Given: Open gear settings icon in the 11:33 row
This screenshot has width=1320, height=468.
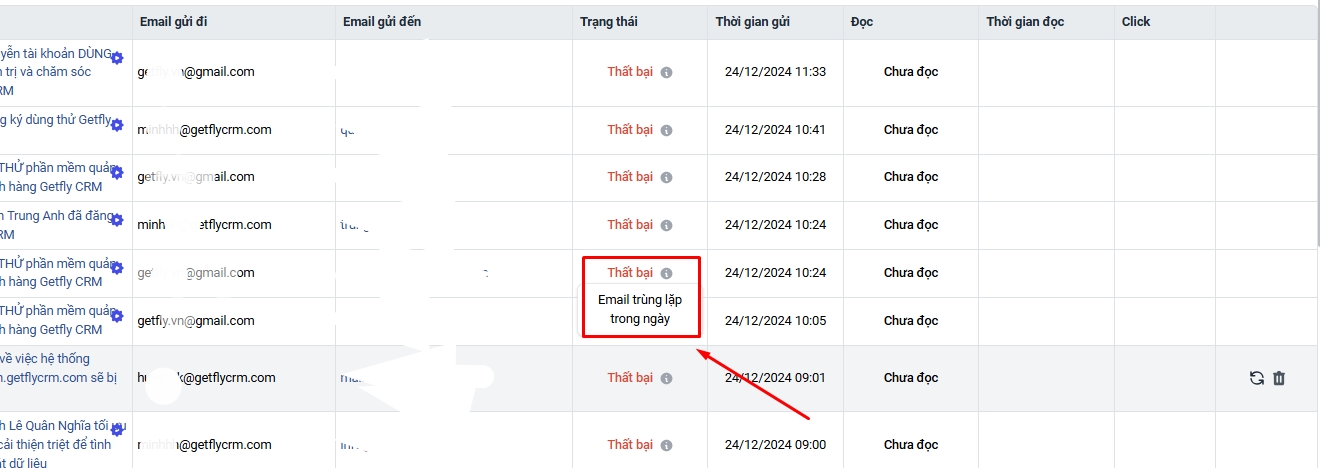Looking at the screenshot, I should click(x=117, y=59).
